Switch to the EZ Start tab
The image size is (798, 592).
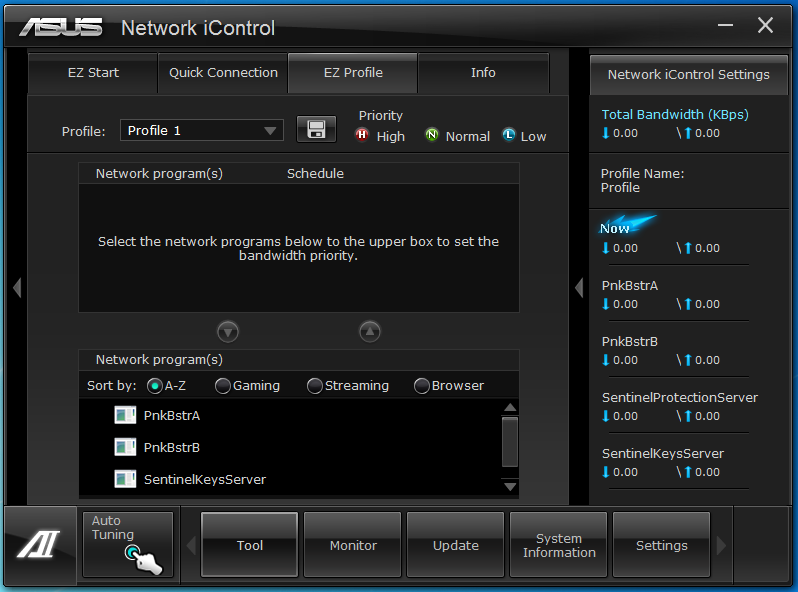[93, 73]
